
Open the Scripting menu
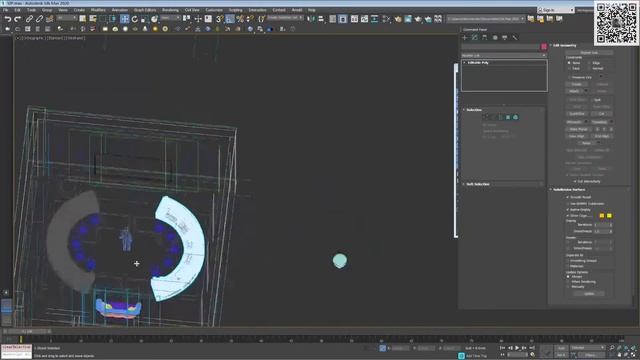tap(236, 10)
